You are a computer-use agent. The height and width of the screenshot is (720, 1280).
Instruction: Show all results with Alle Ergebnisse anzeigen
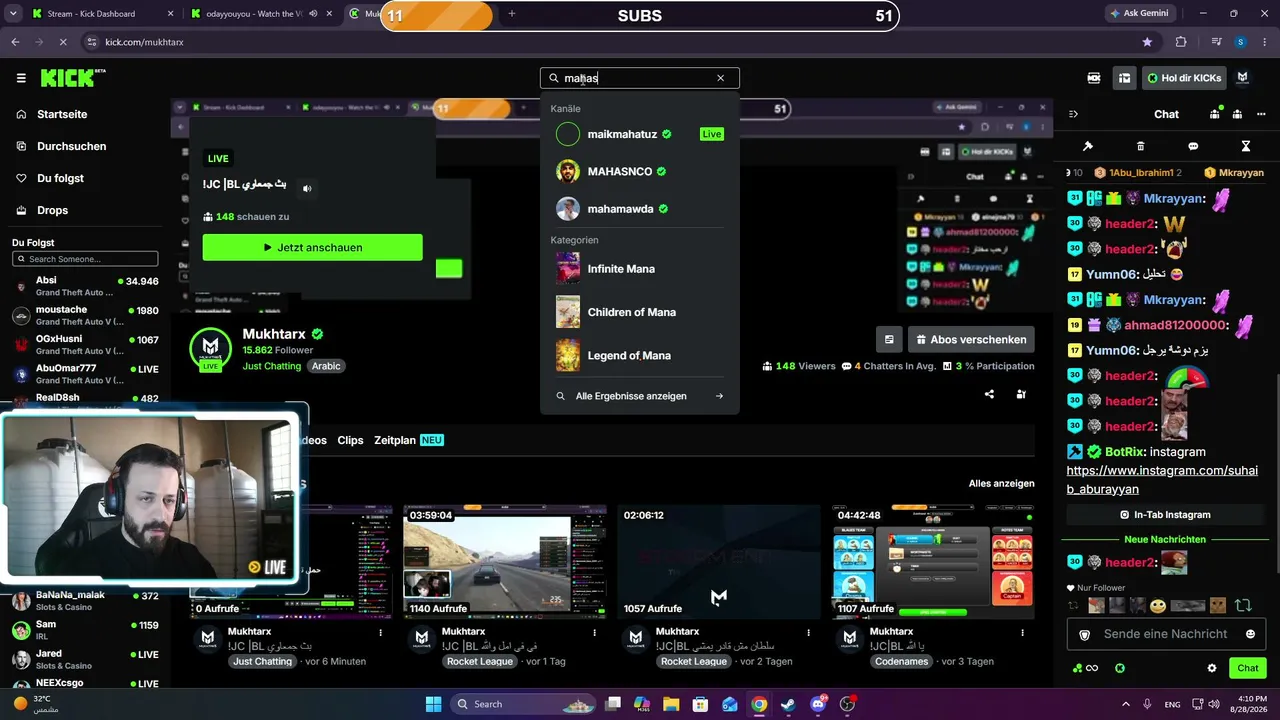(x=640, y=396)
